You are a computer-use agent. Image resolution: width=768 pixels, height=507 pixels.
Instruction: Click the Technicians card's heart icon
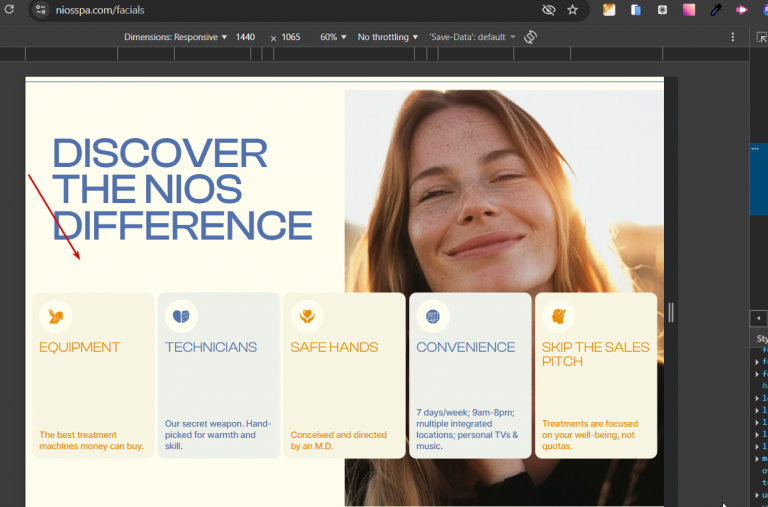[x=181, y=317]
